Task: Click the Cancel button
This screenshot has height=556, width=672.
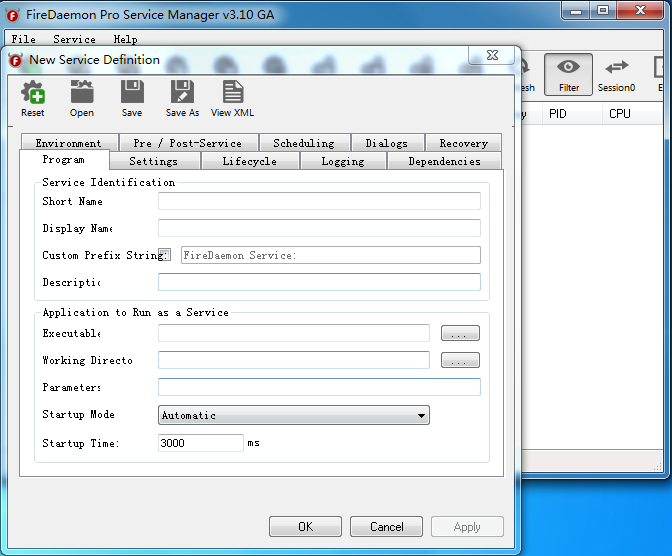Action: 386,526
